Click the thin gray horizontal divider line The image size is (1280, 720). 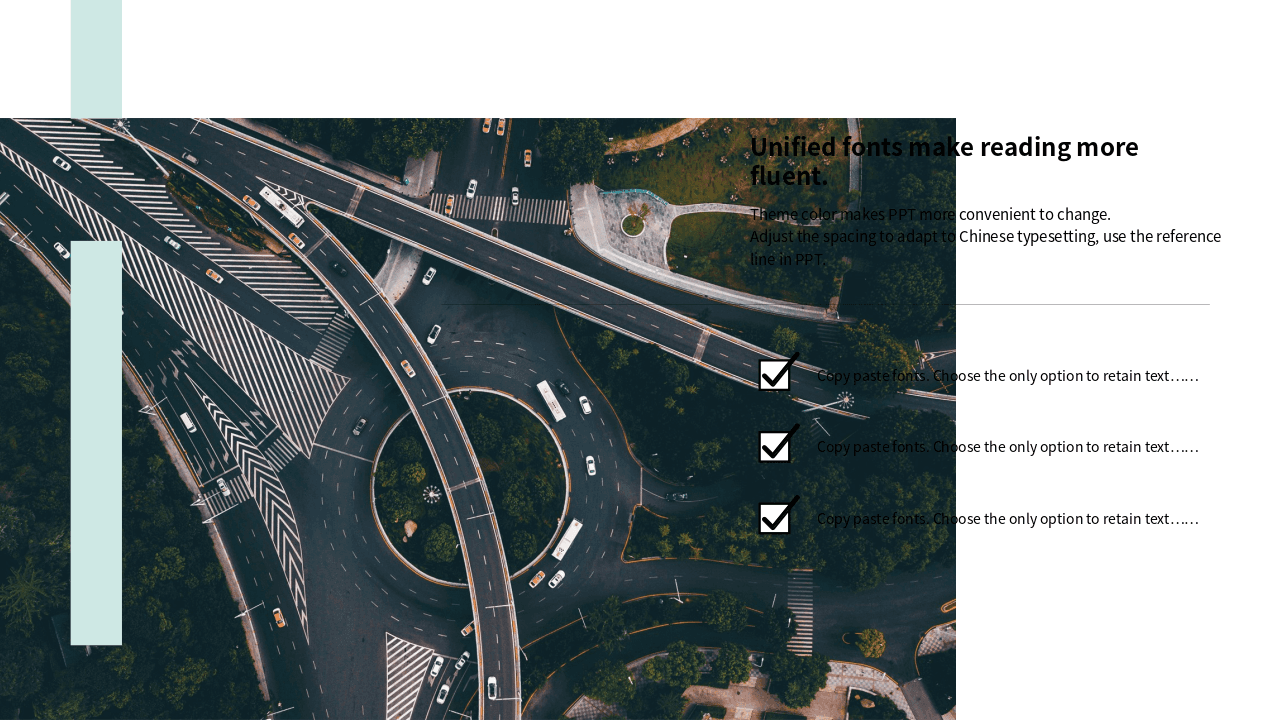(x=825, y=304)
